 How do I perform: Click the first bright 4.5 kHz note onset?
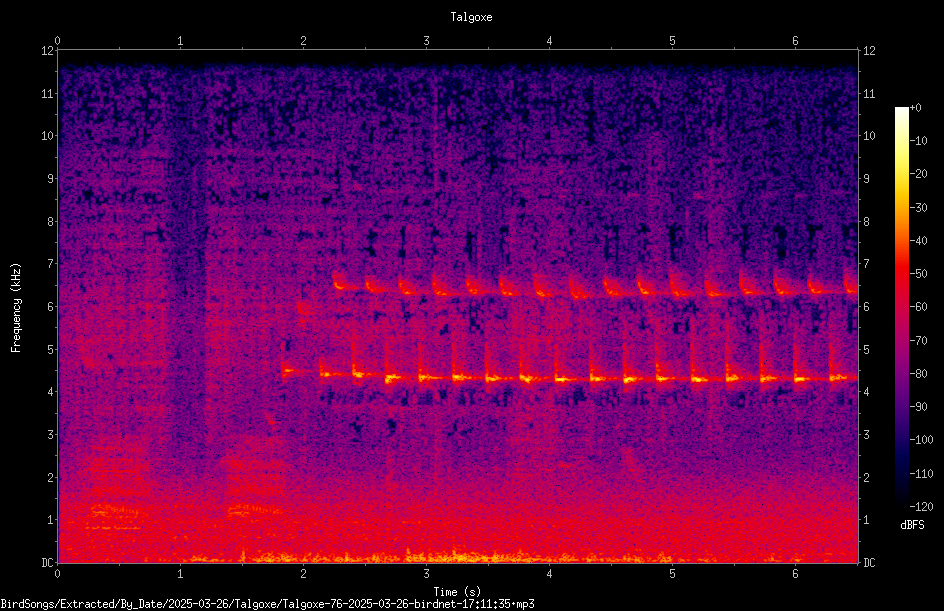pyautogui.click(x=287, y=371)
